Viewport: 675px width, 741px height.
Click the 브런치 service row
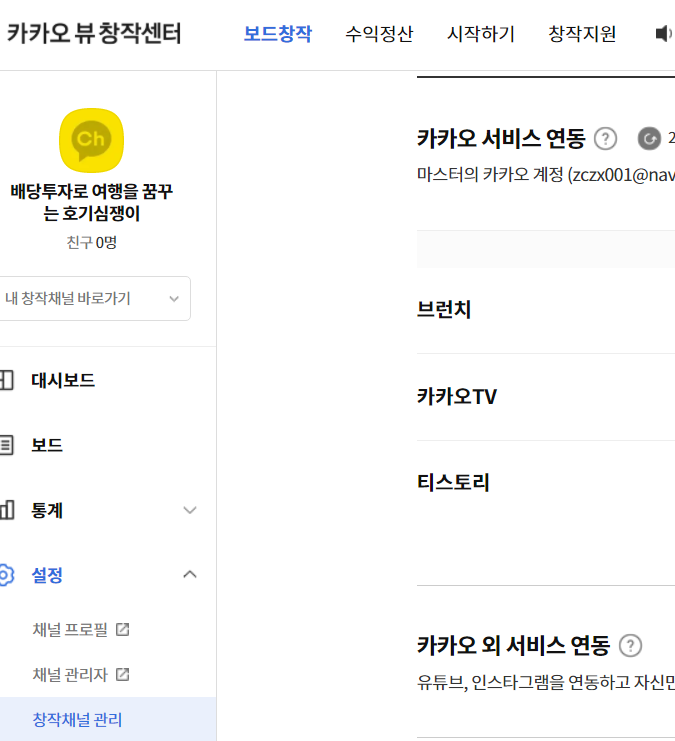(546, 310)
